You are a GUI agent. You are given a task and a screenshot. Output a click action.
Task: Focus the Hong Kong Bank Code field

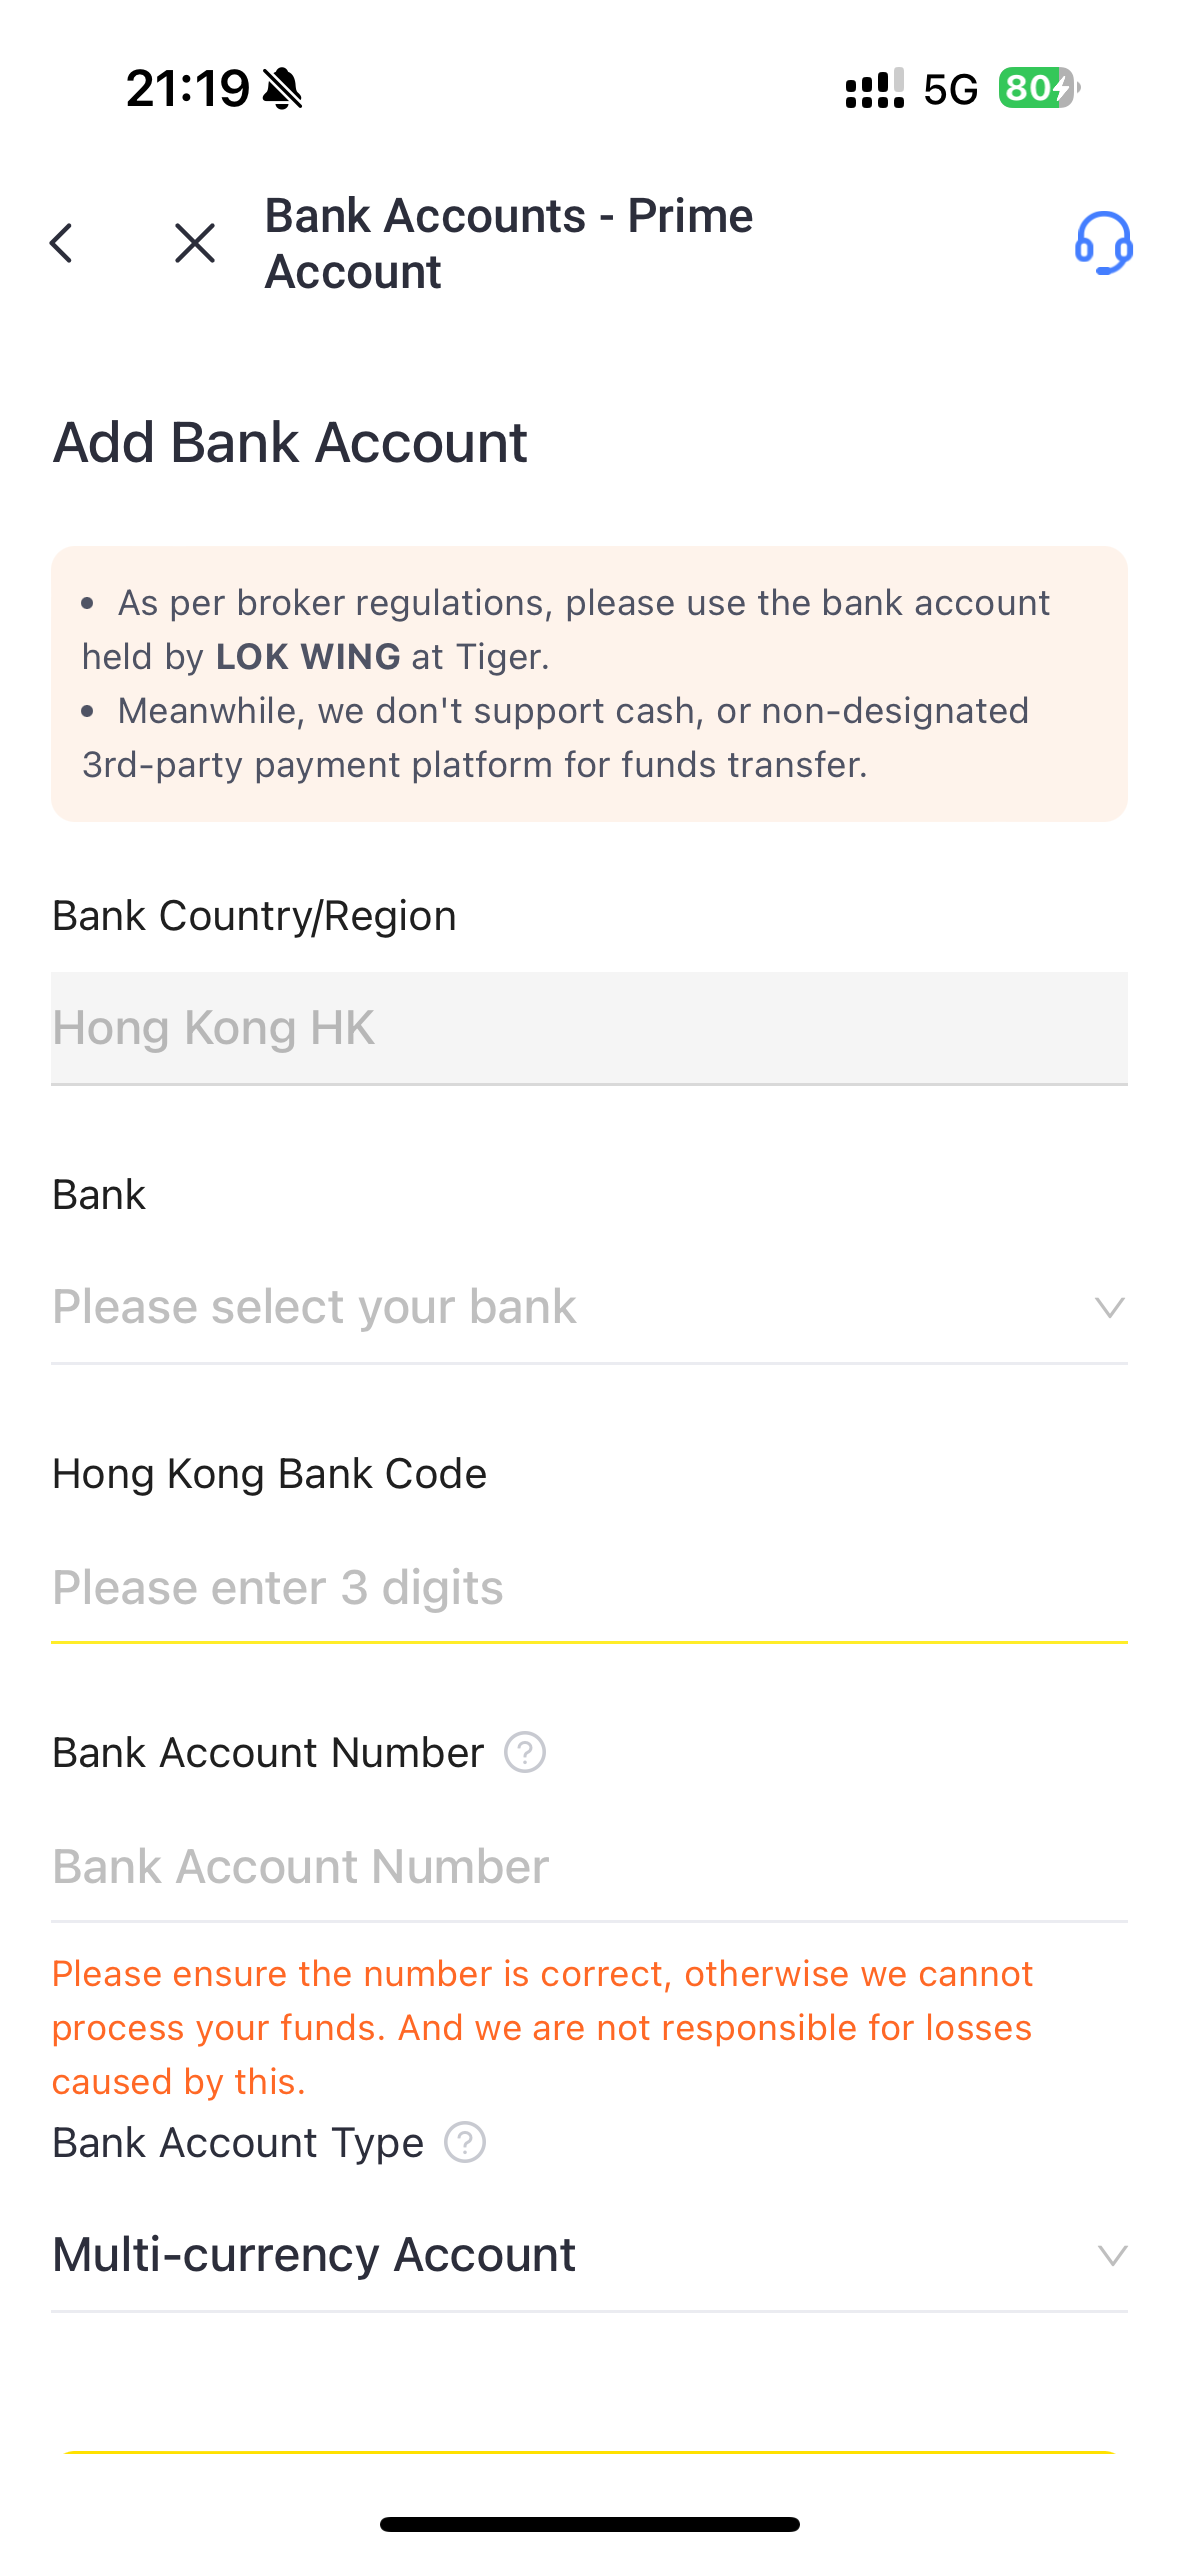point(589,1587)
